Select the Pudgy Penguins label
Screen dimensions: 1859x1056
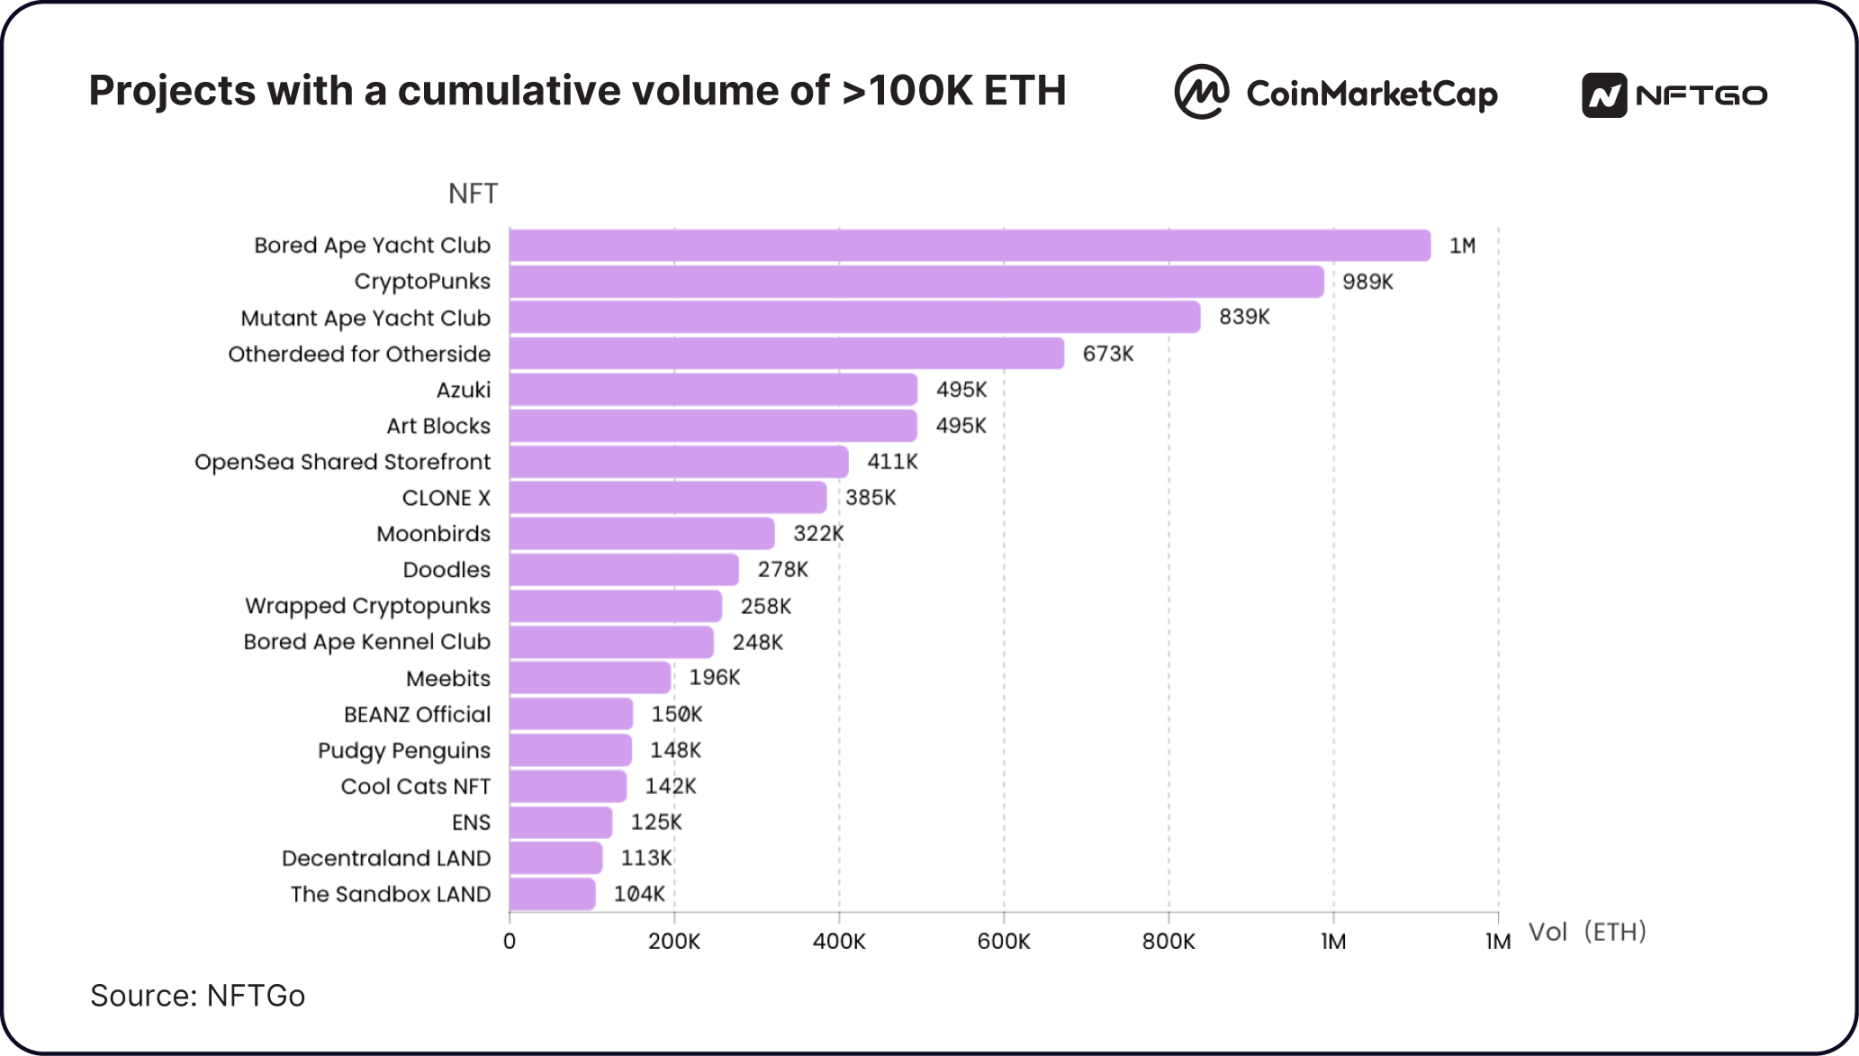404,751
